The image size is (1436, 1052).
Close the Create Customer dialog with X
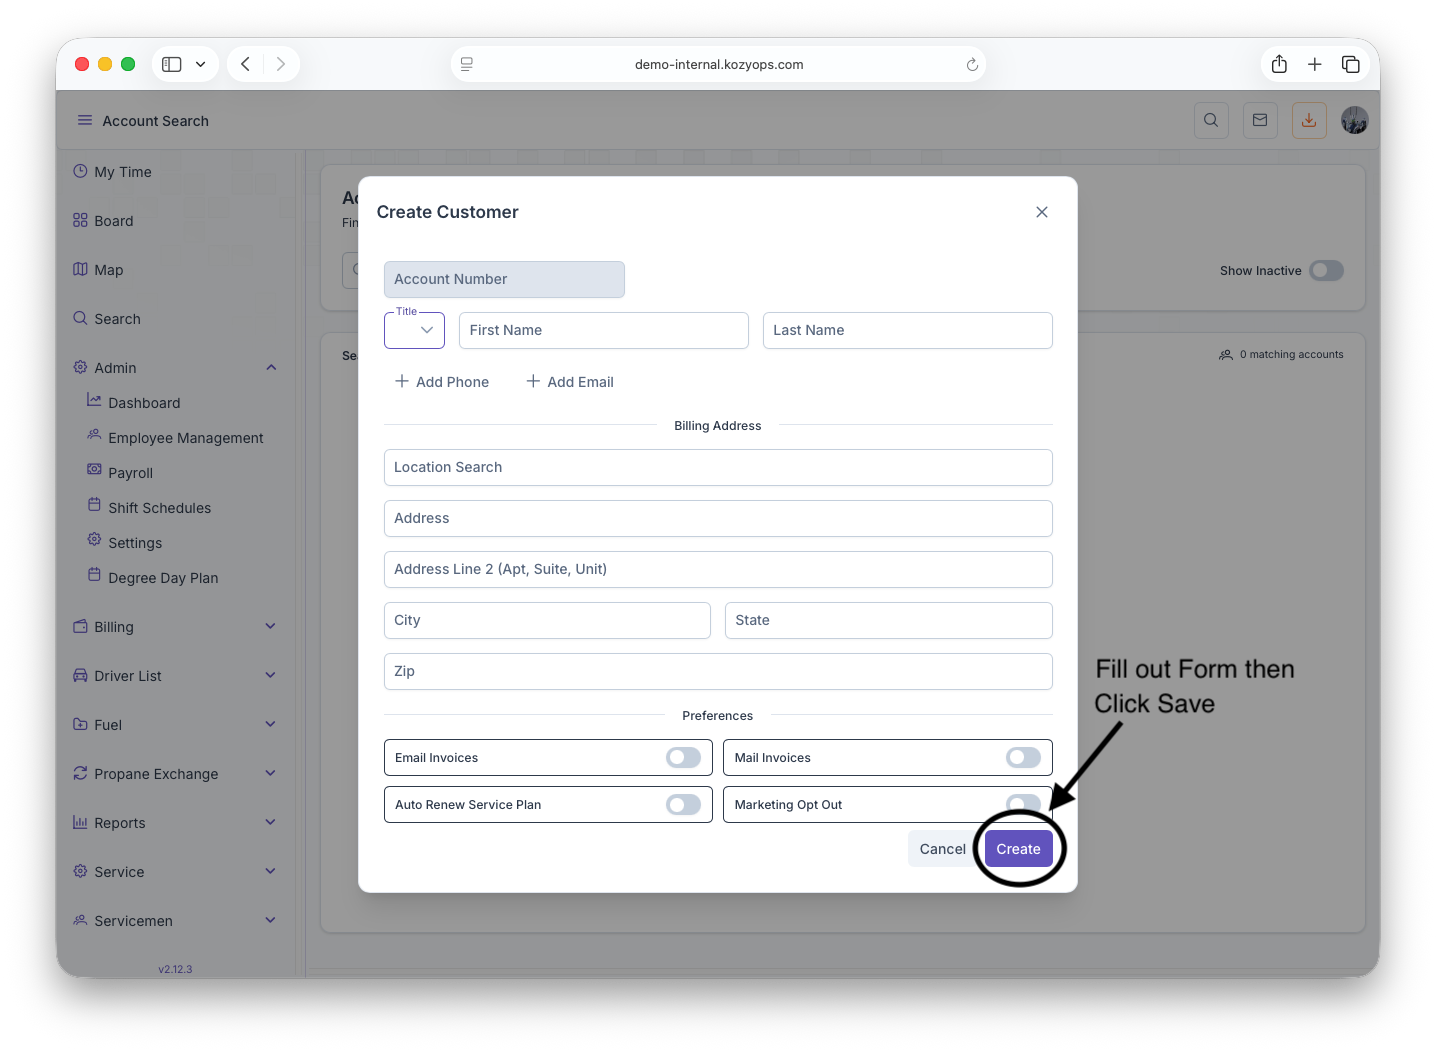click(1041, 212)
